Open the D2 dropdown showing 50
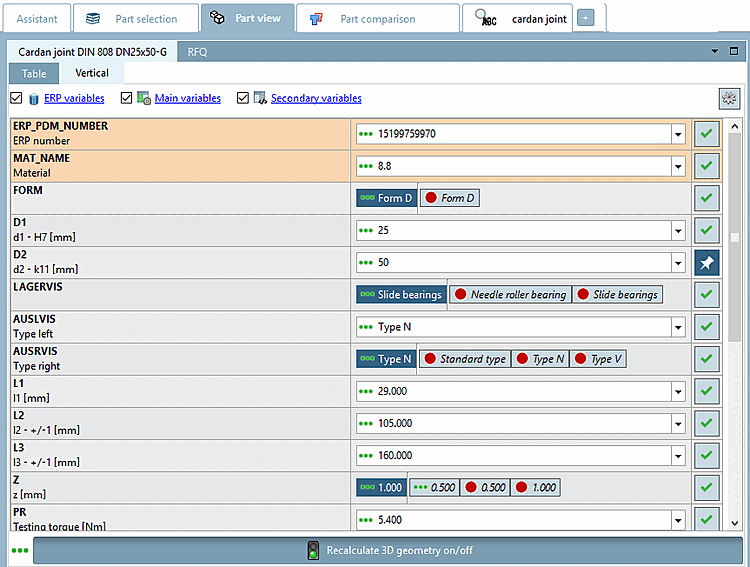This screenshot has height=567, width=750. [x=678, y=263]
